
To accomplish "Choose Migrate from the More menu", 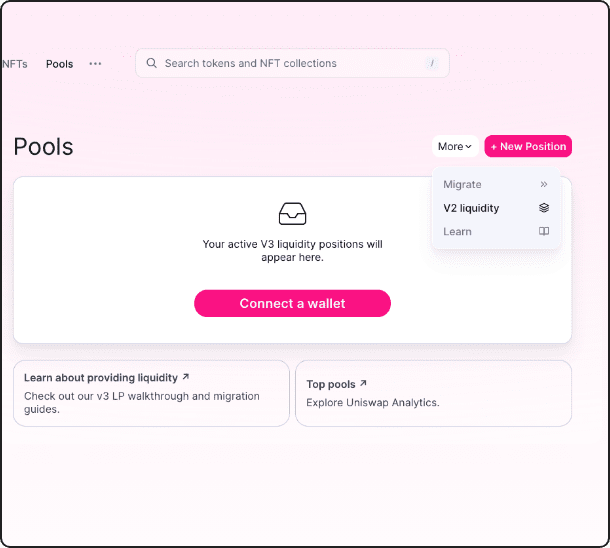I will coord(463,184).
